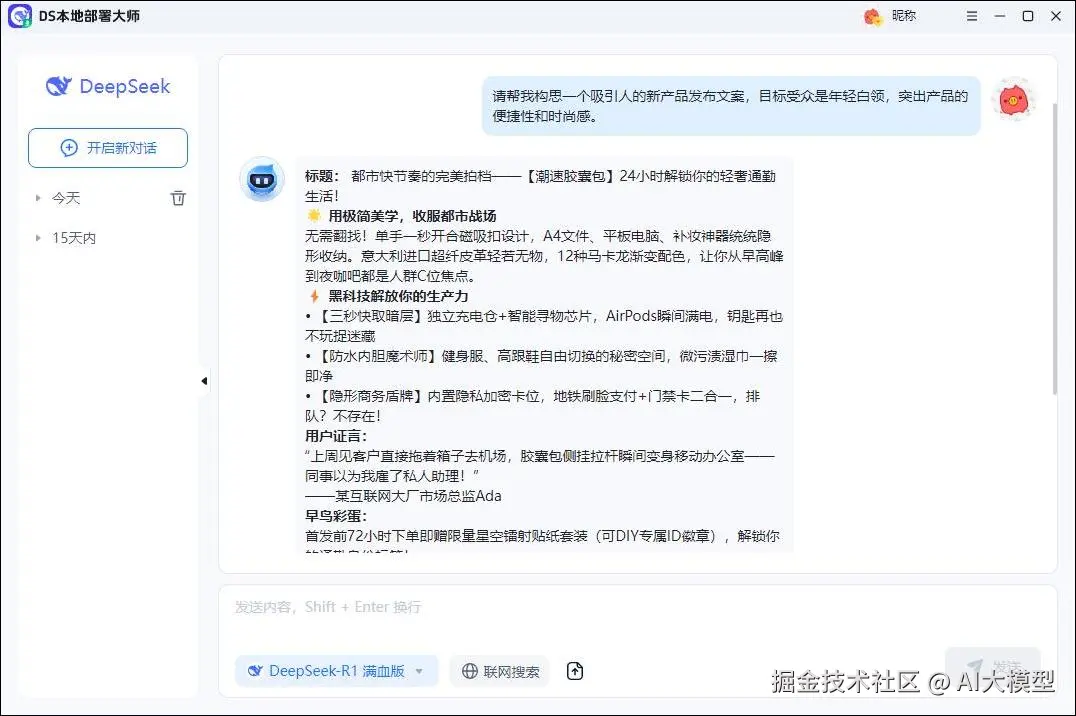1076x716 pixels.
Task: Click the 开启新对话 button
Action: pyautogui.click(x=107, y=147)
